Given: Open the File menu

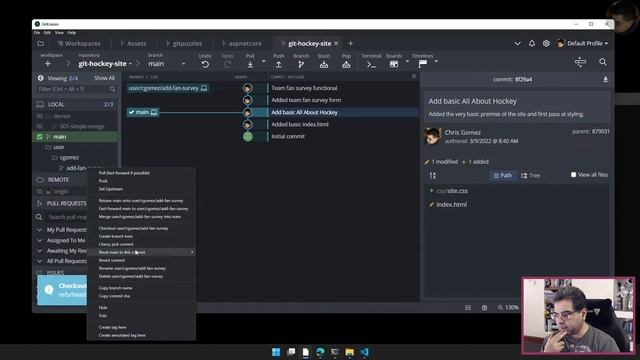Looking at the screenshot, I should click(37, 32).
